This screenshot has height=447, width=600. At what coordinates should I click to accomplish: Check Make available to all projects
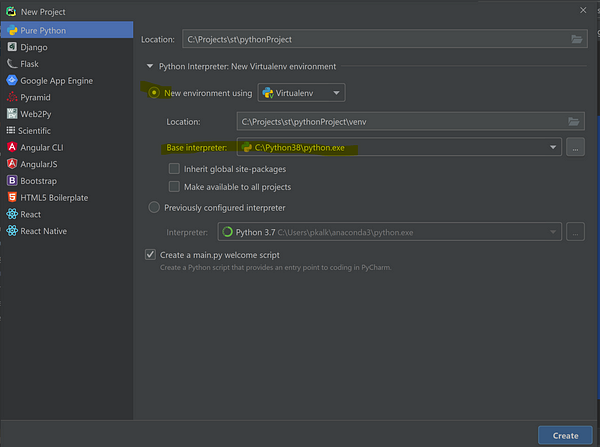(174, 187)
